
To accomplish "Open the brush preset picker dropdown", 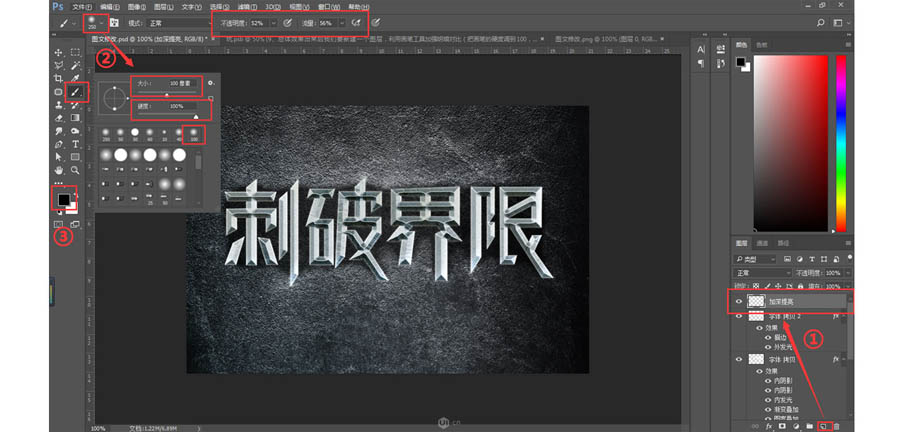I will coord(101,21).
